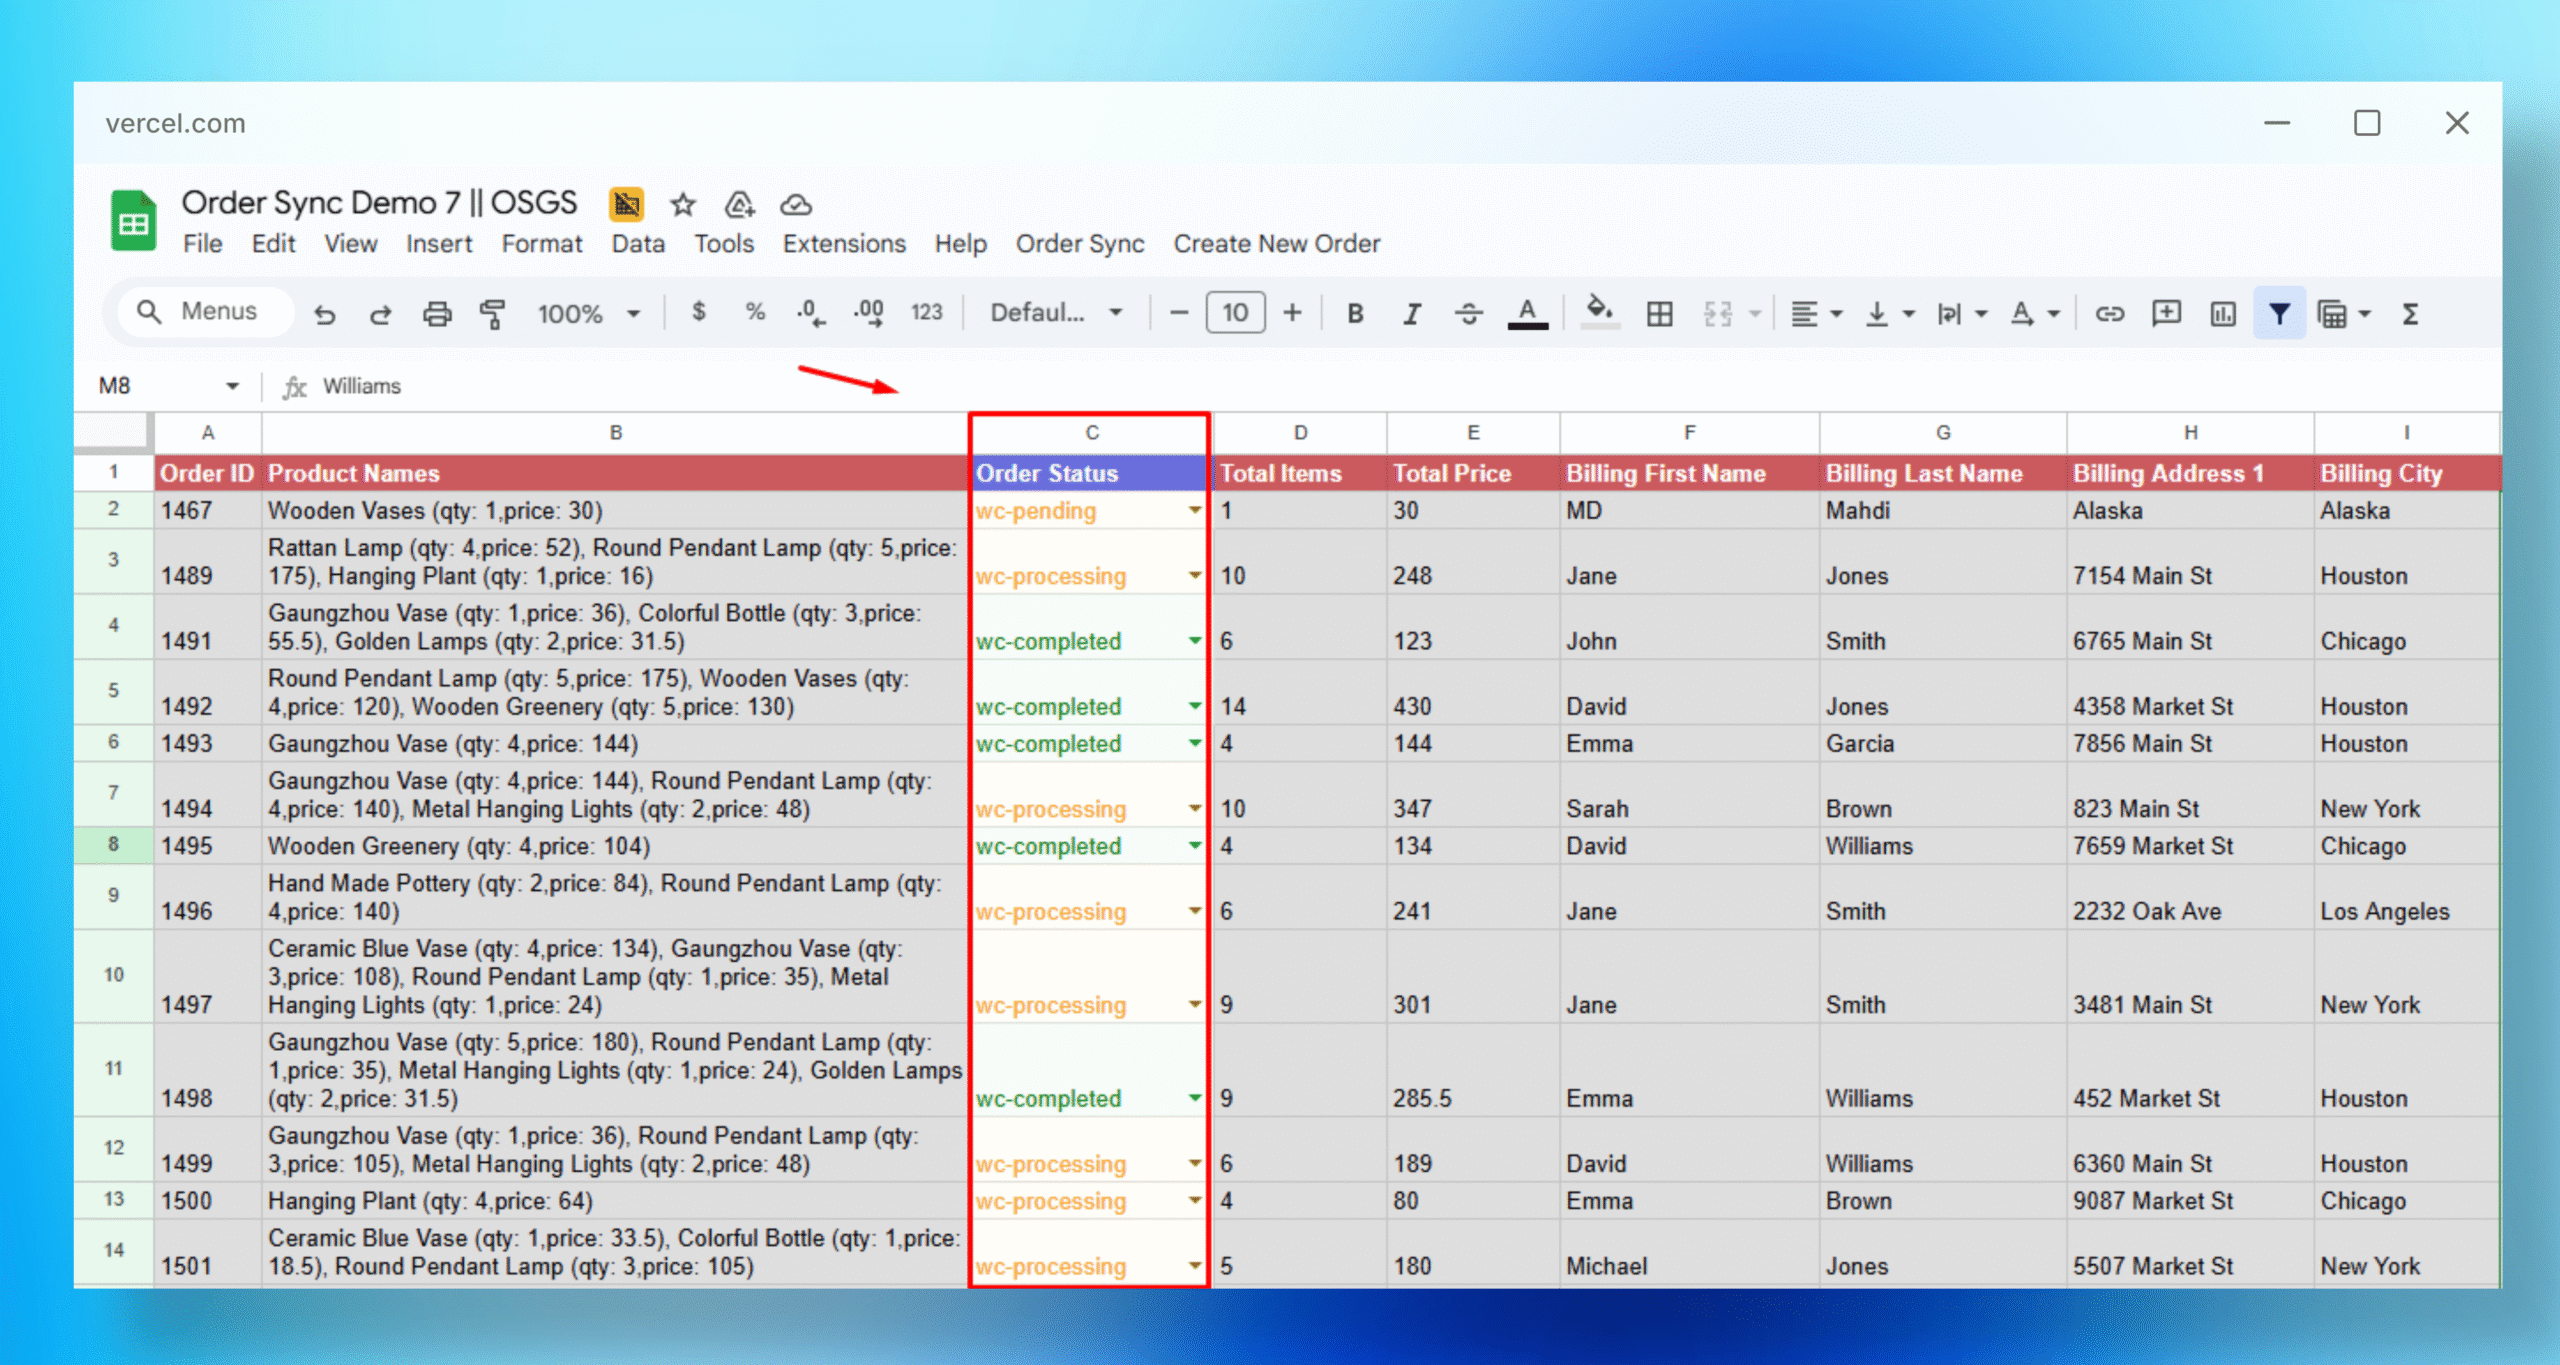Select the Billing First Name 'Michael' cell

pyautogui.click(x=1689, y=1252)
